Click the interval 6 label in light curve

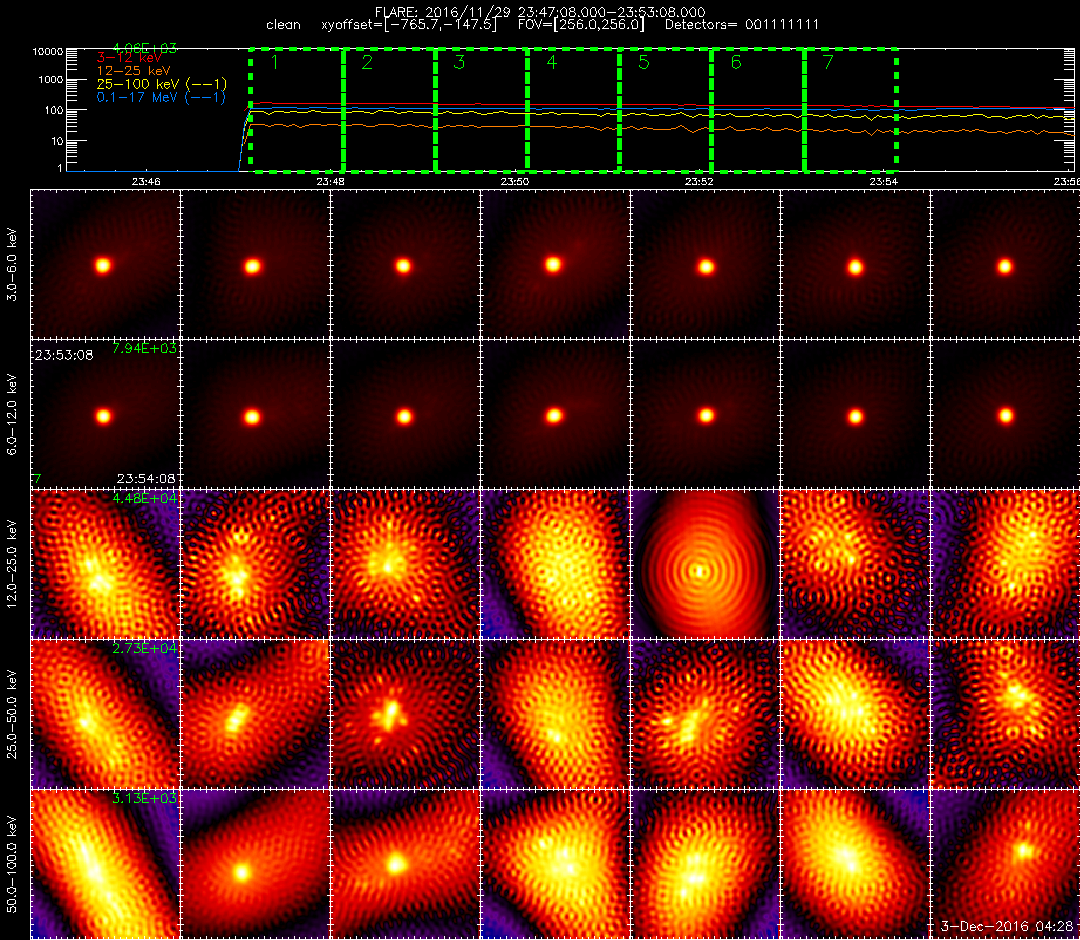click(x=736, y=62)
